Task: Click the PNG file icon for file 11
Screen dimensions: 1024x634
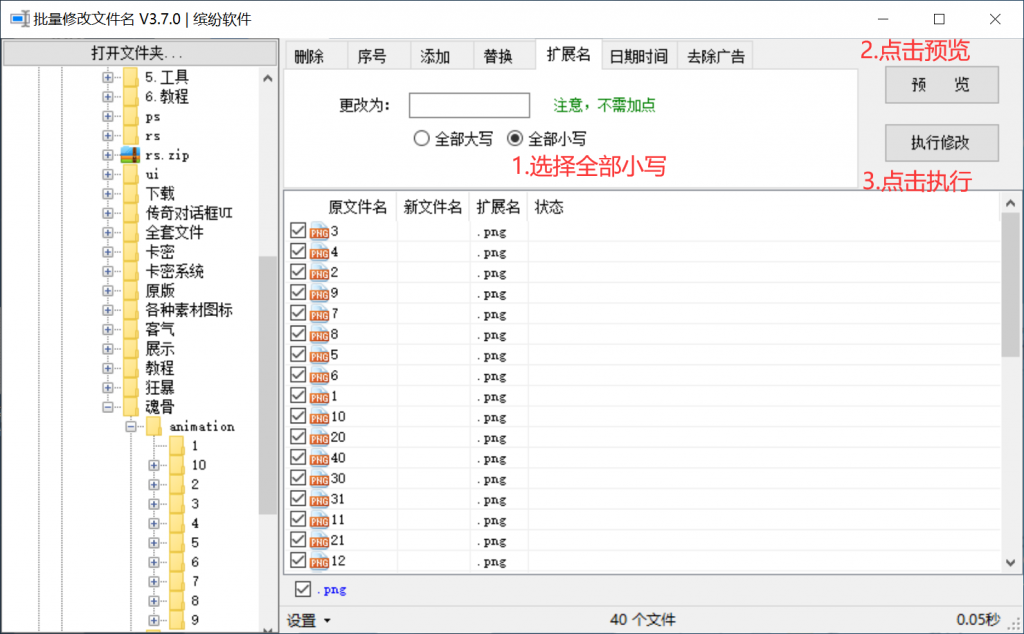Action: pyautogui.click(x=319, y=520)
